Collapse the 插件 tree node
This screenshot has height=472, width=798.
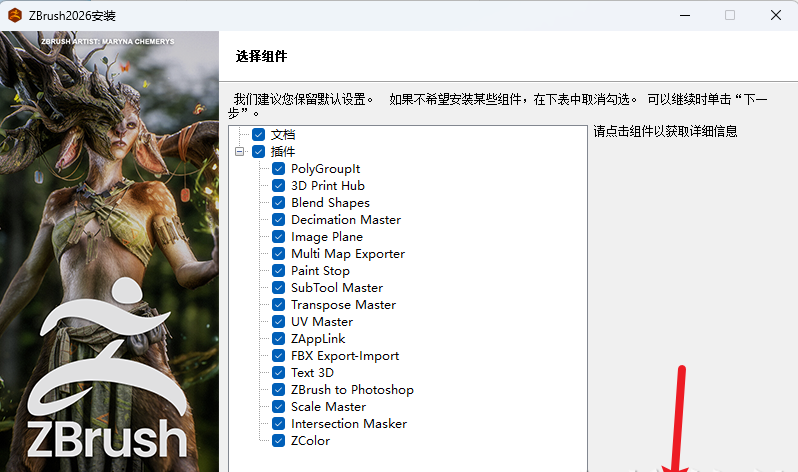(x=240, y=152)
